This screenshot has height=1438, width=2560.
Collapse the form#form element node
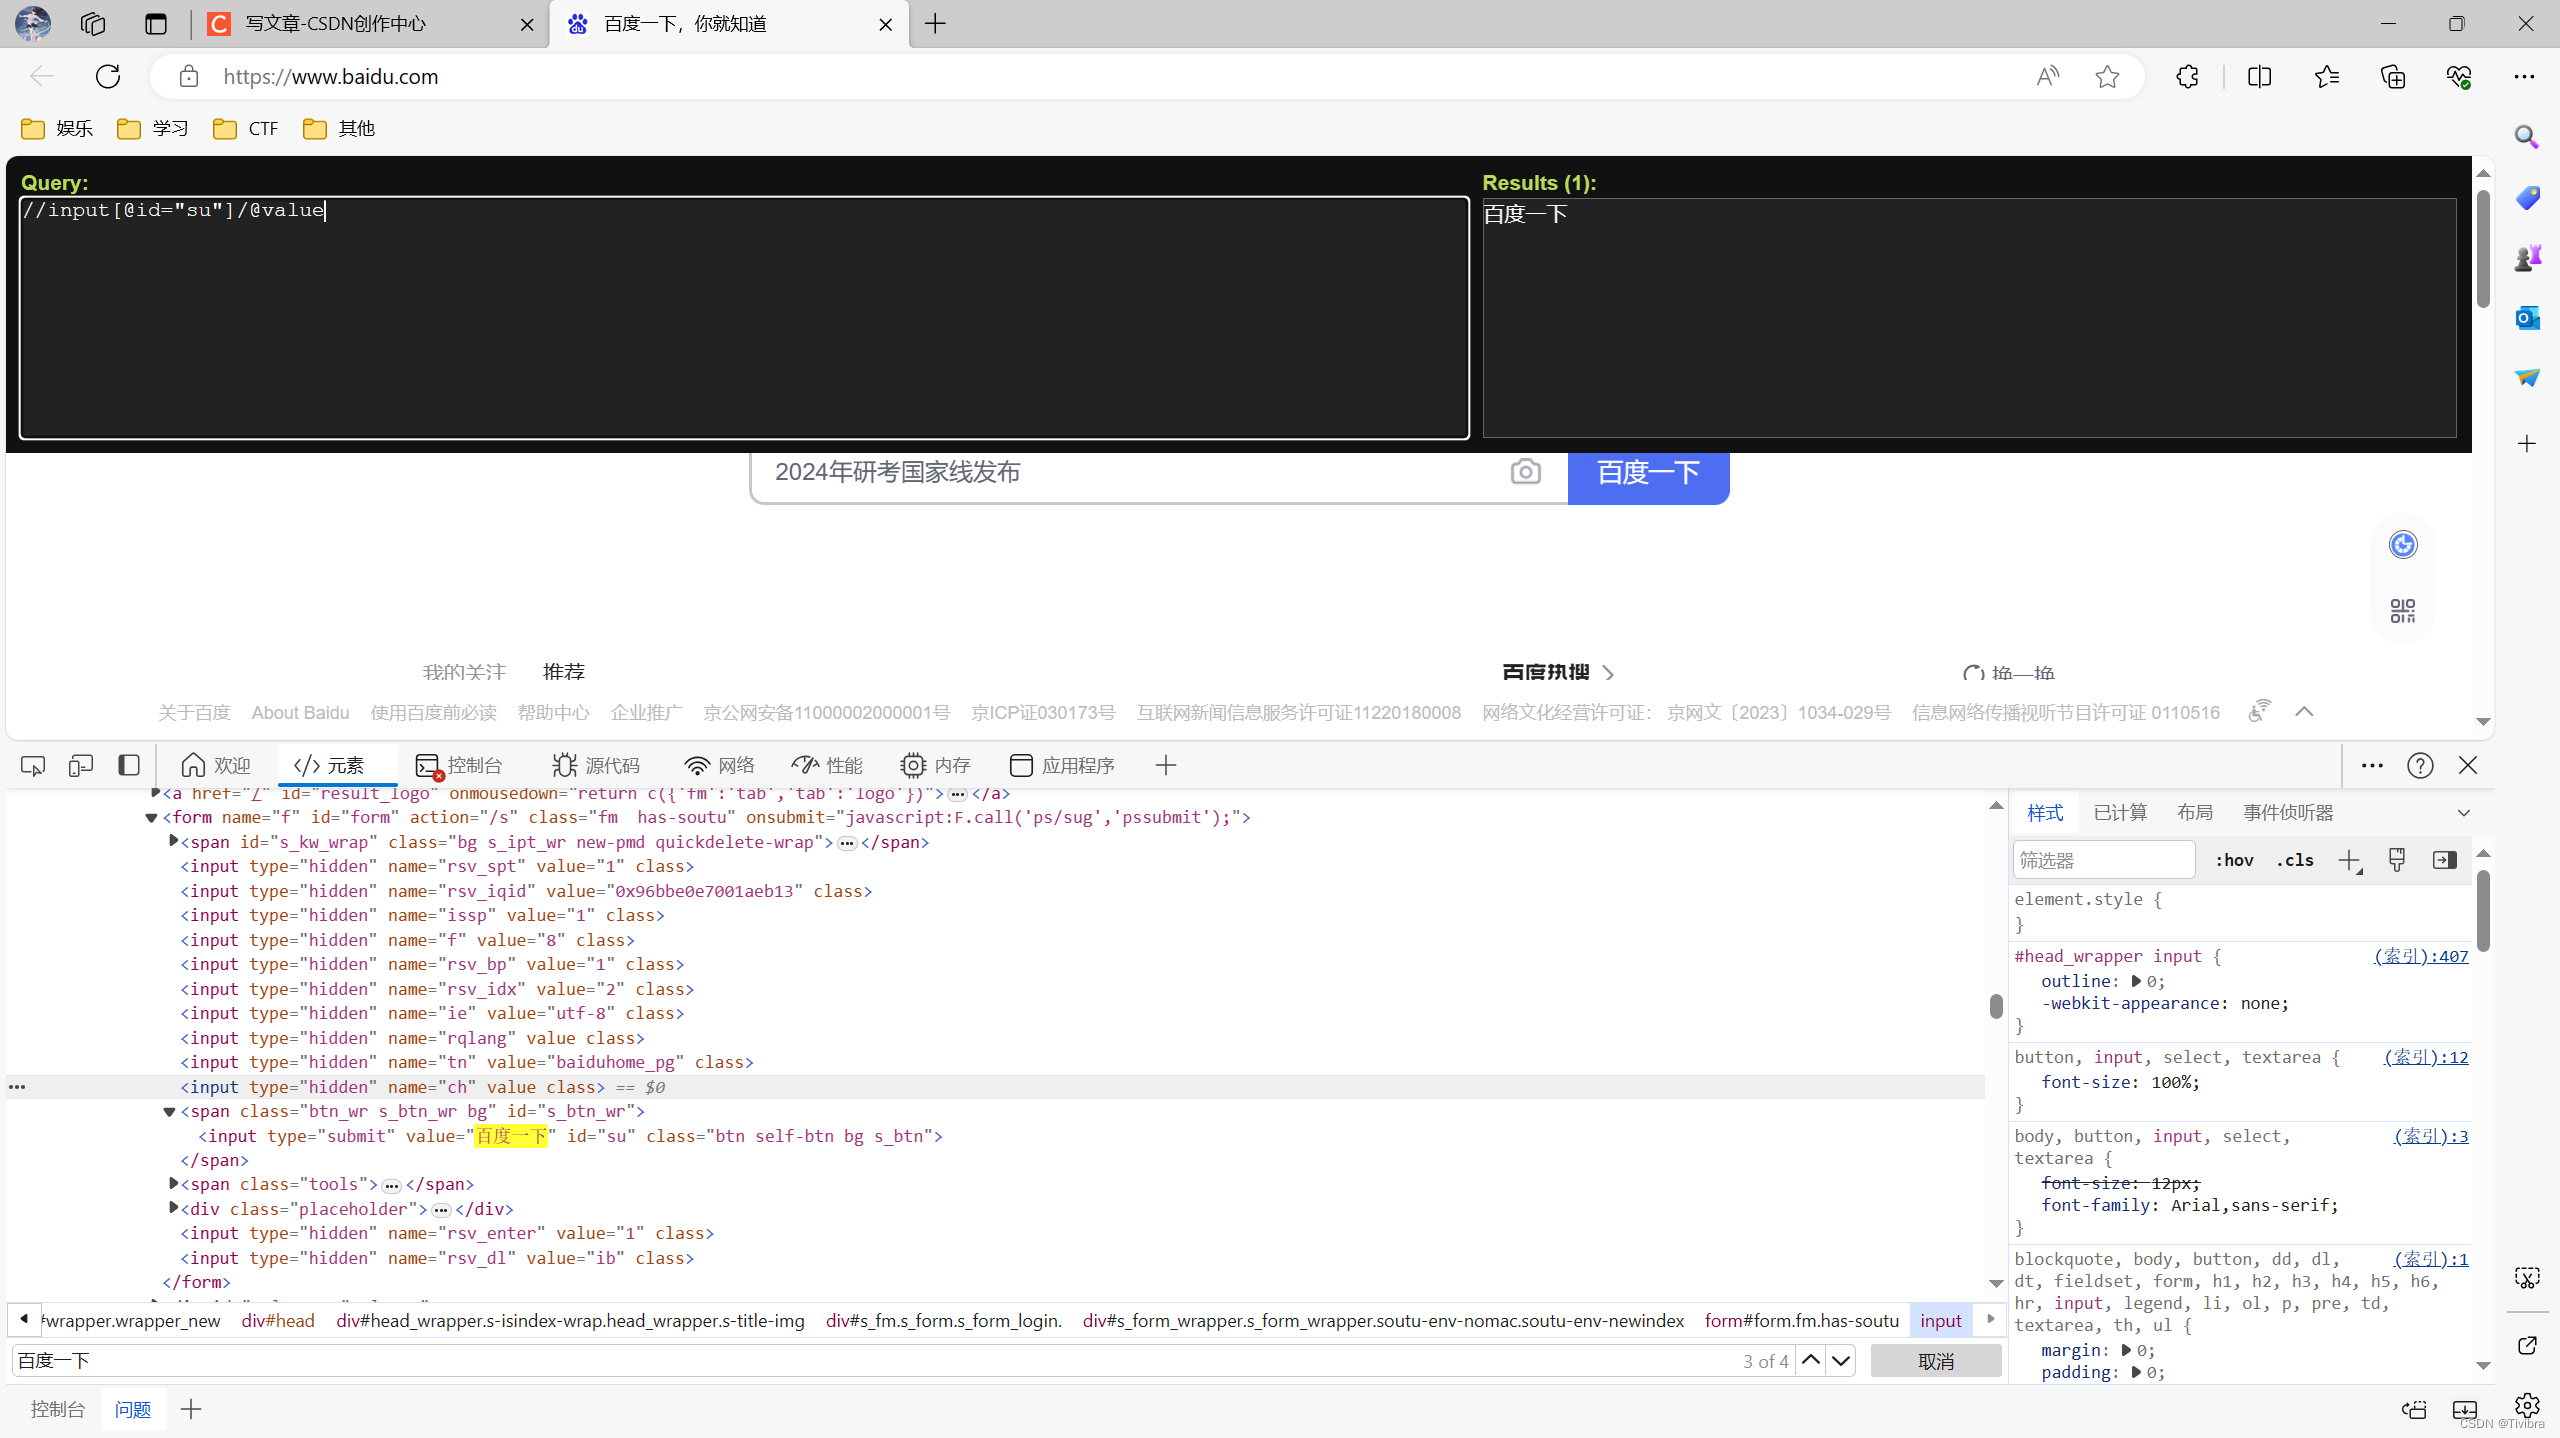(152, 818)
